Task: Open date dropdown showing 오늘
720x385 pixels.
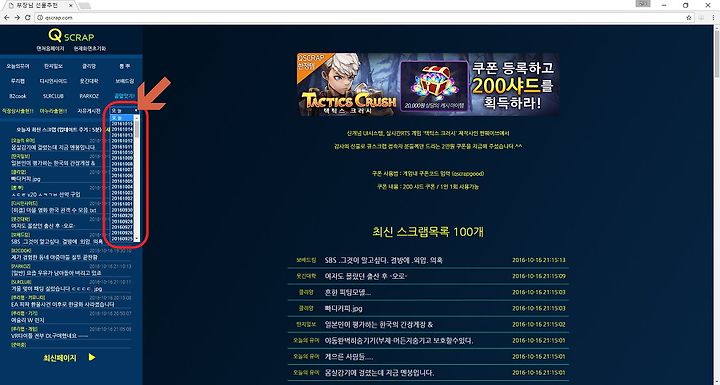Action: pyautogui.click(x=125, y=111)
